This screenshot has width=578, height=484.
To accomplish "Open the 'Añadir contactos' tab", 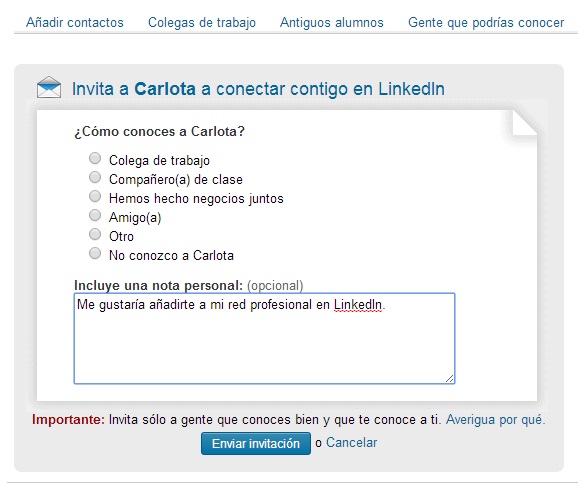I will coord(75,22).
